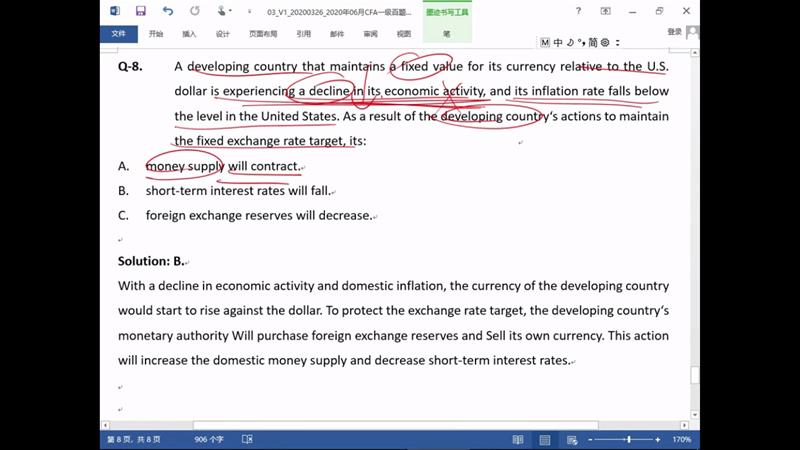This screenshot has height=450, width=800.
Task: Click the 登录 (Sign in) link
Action: (675, 32)
